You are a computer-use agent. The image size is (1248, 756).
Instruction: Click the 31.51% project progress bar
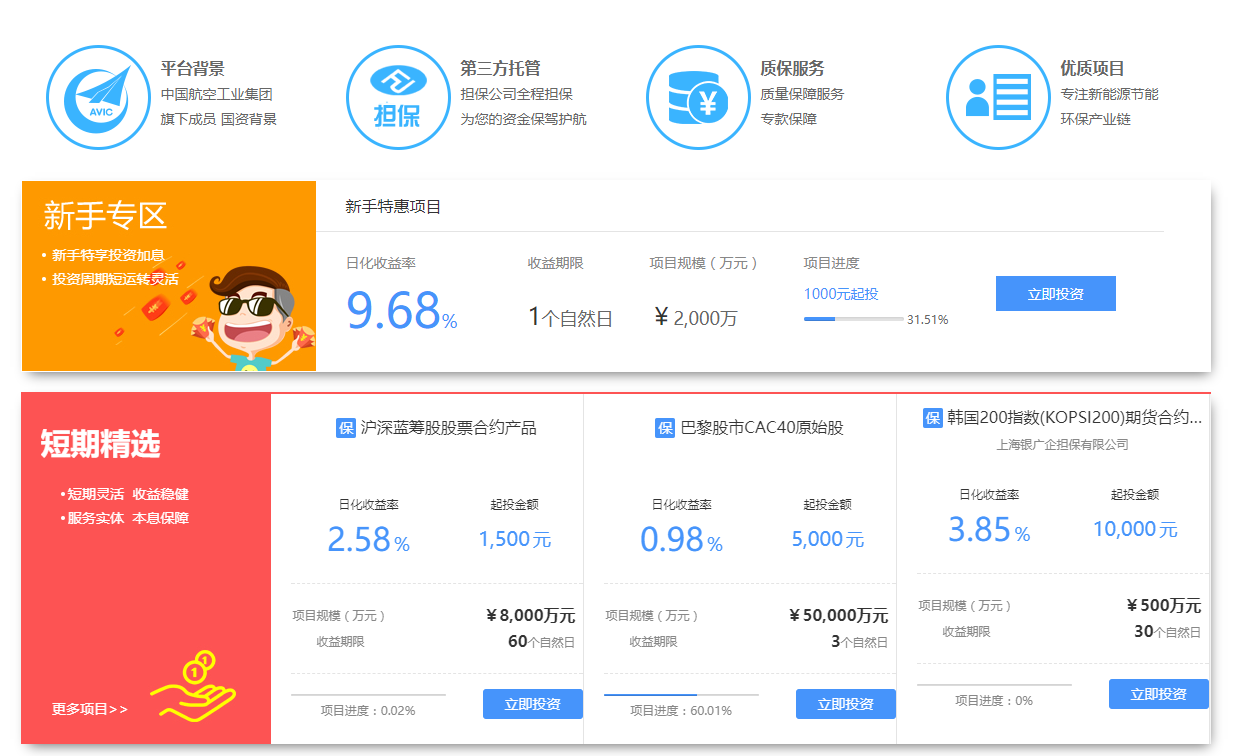pyautogui.click(x=852, y=319)
